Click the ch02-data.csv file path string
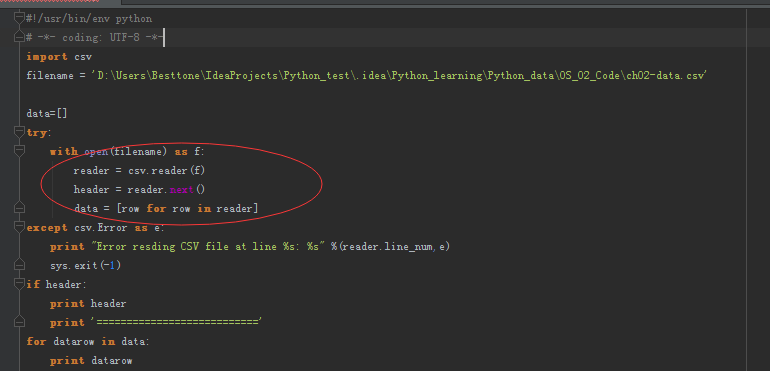 click(x=399, y=76)
